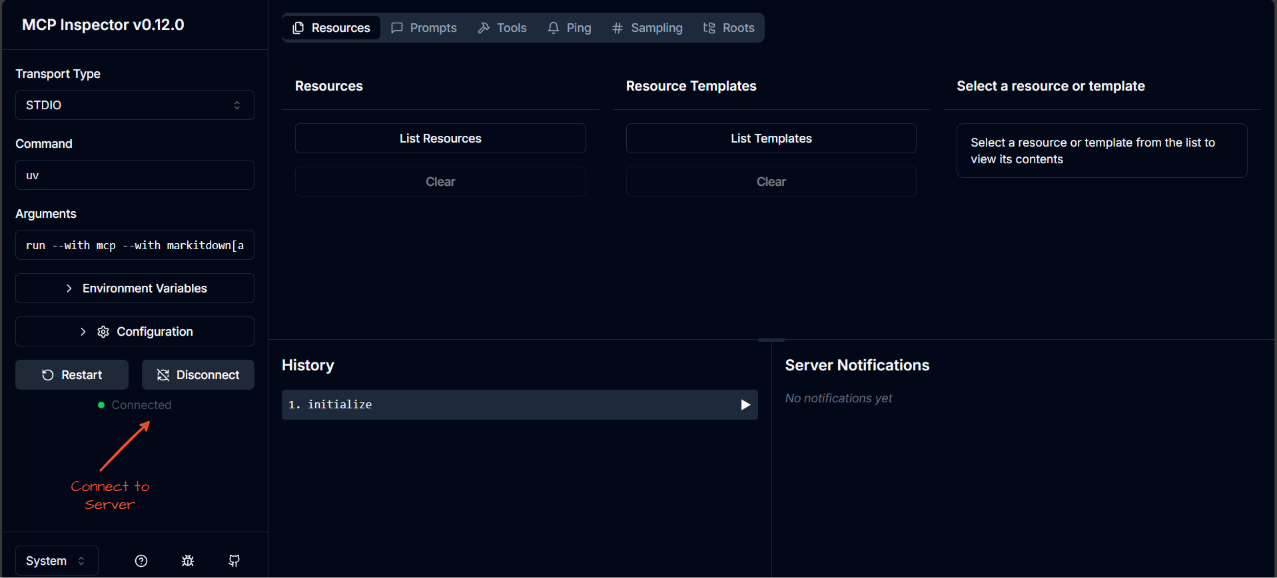Expand the Environment Variables section

tap(134, 288)
